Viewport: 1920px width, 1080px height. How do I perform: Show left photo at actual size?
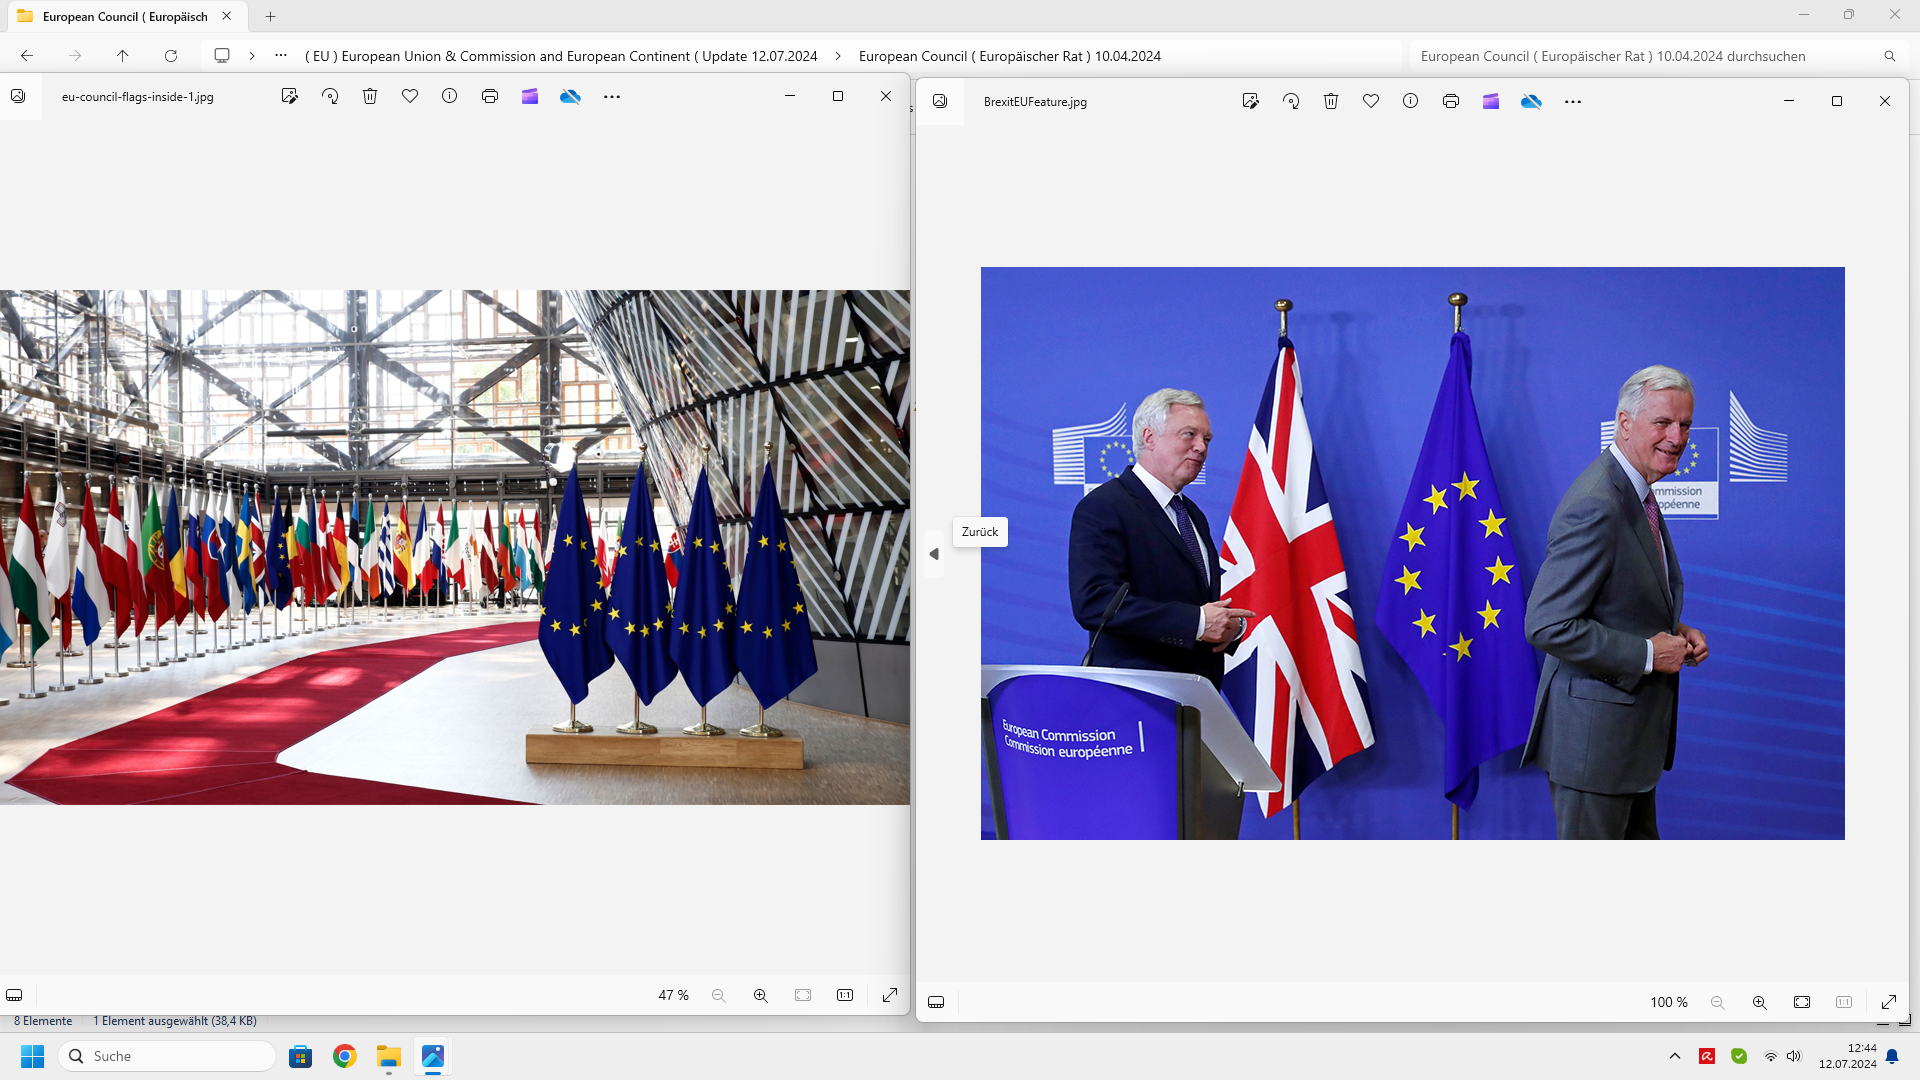coord(845,995)
